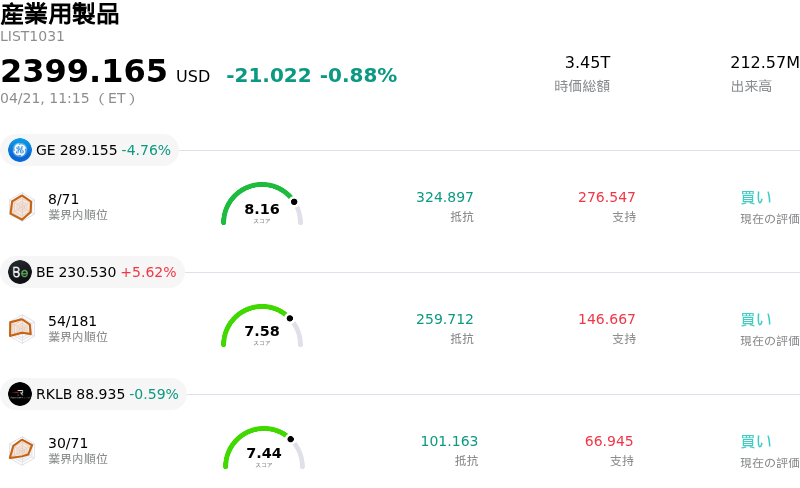Click RKLB industry rank 30/71

click(x=69, y=442)
